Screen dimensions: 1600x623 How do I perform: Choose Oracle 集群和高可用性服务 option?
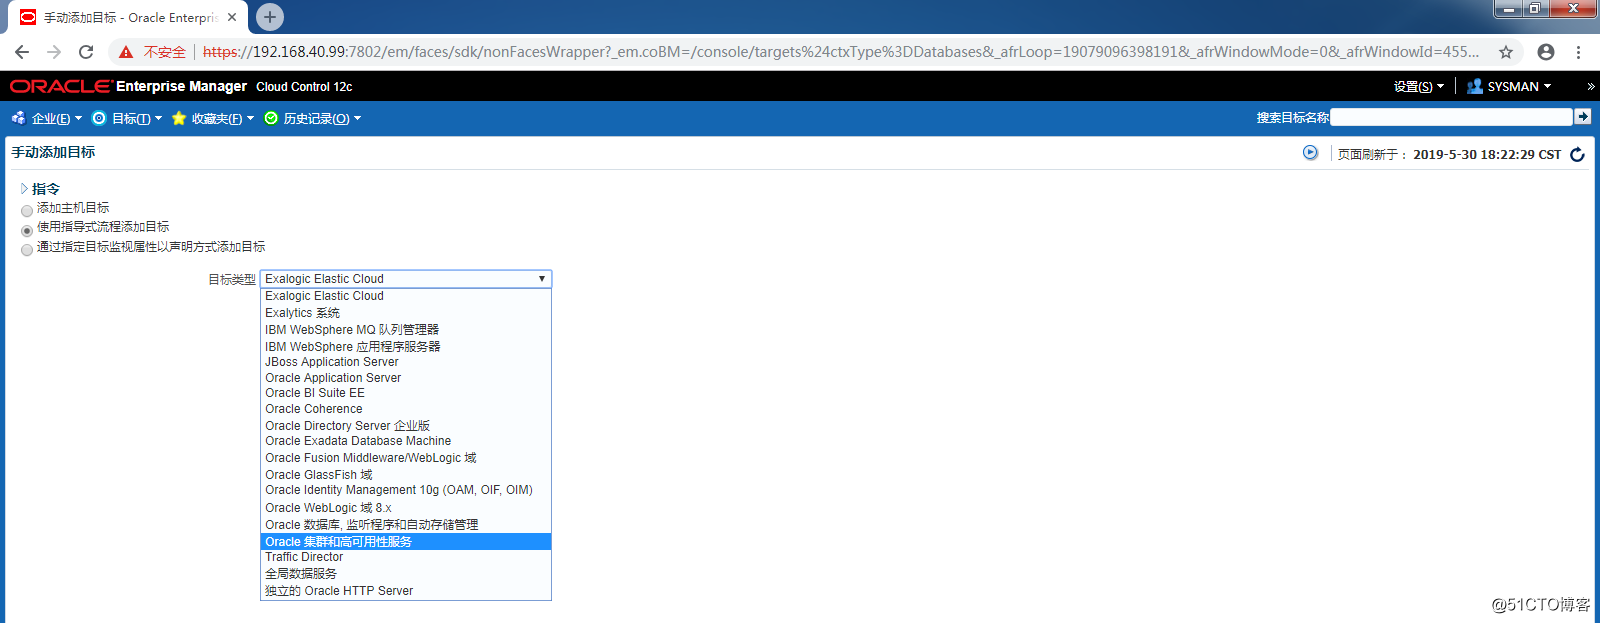coord(406,542)
